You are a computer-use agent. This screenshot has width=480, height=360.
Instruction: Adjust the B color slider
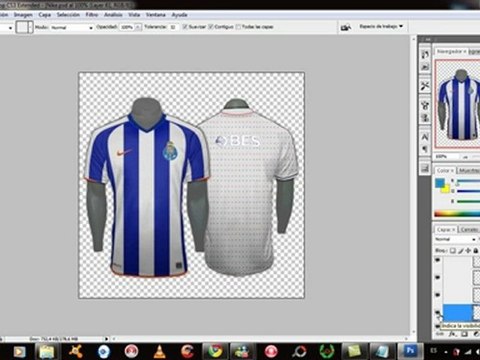click(x=468, y=201)
